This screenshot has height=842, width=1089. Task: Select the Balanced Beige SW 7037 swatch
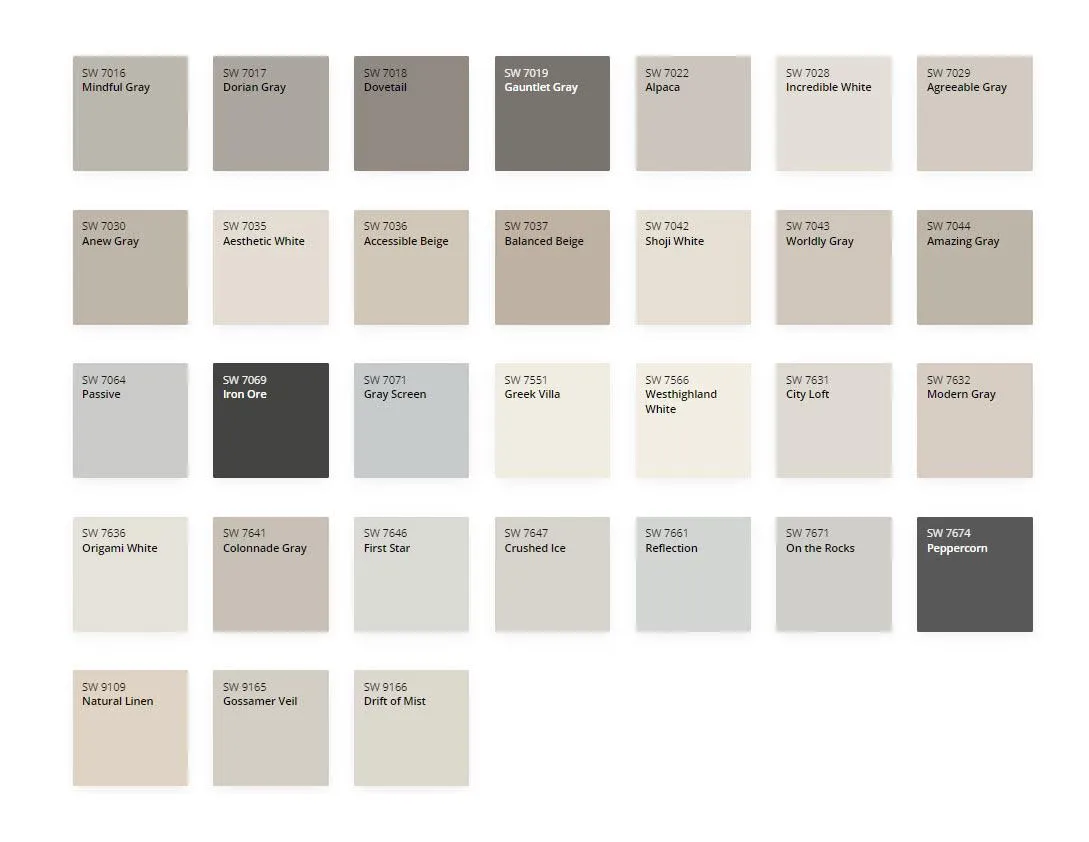(553, 267)
